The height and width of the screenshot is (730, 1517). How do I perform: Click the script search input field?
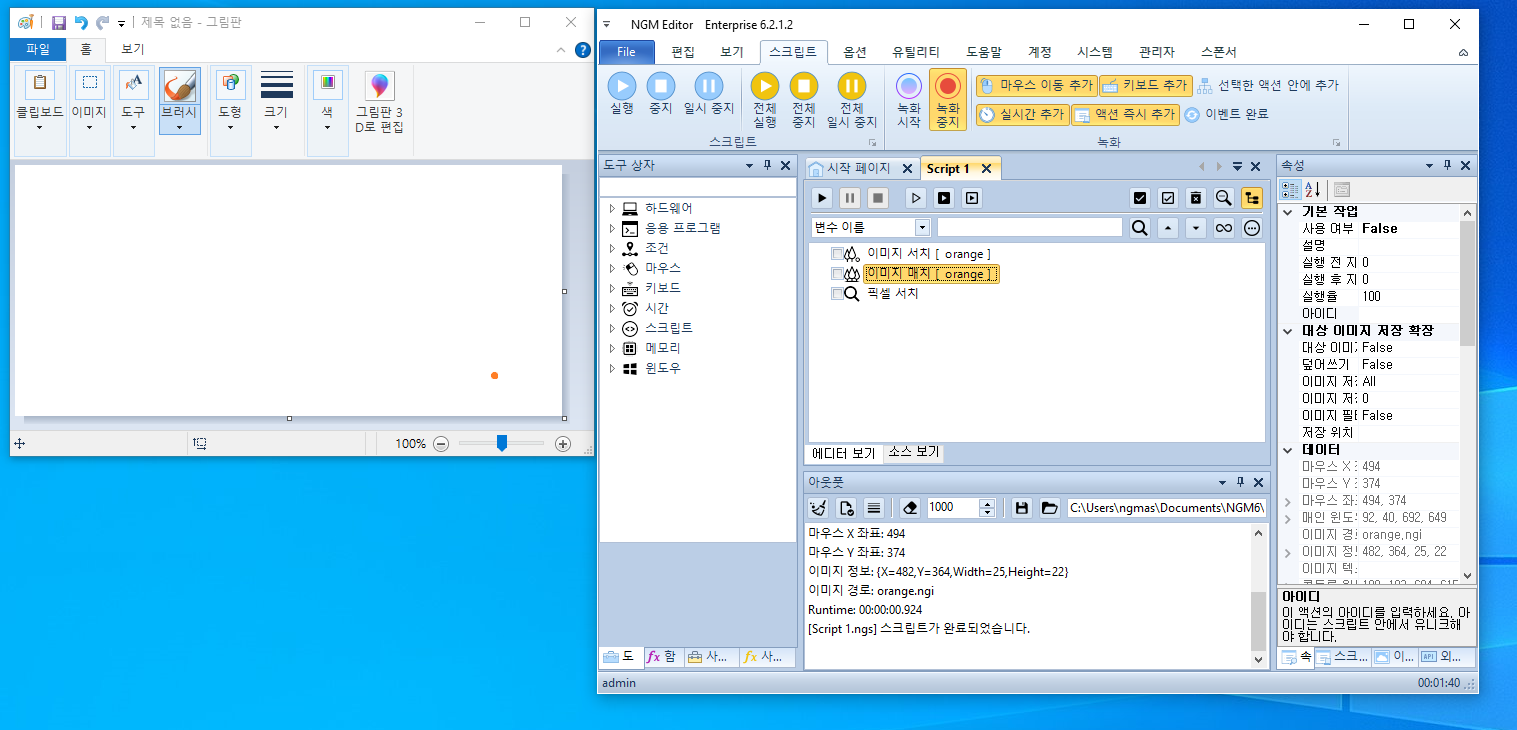(x=1030, y=228)
